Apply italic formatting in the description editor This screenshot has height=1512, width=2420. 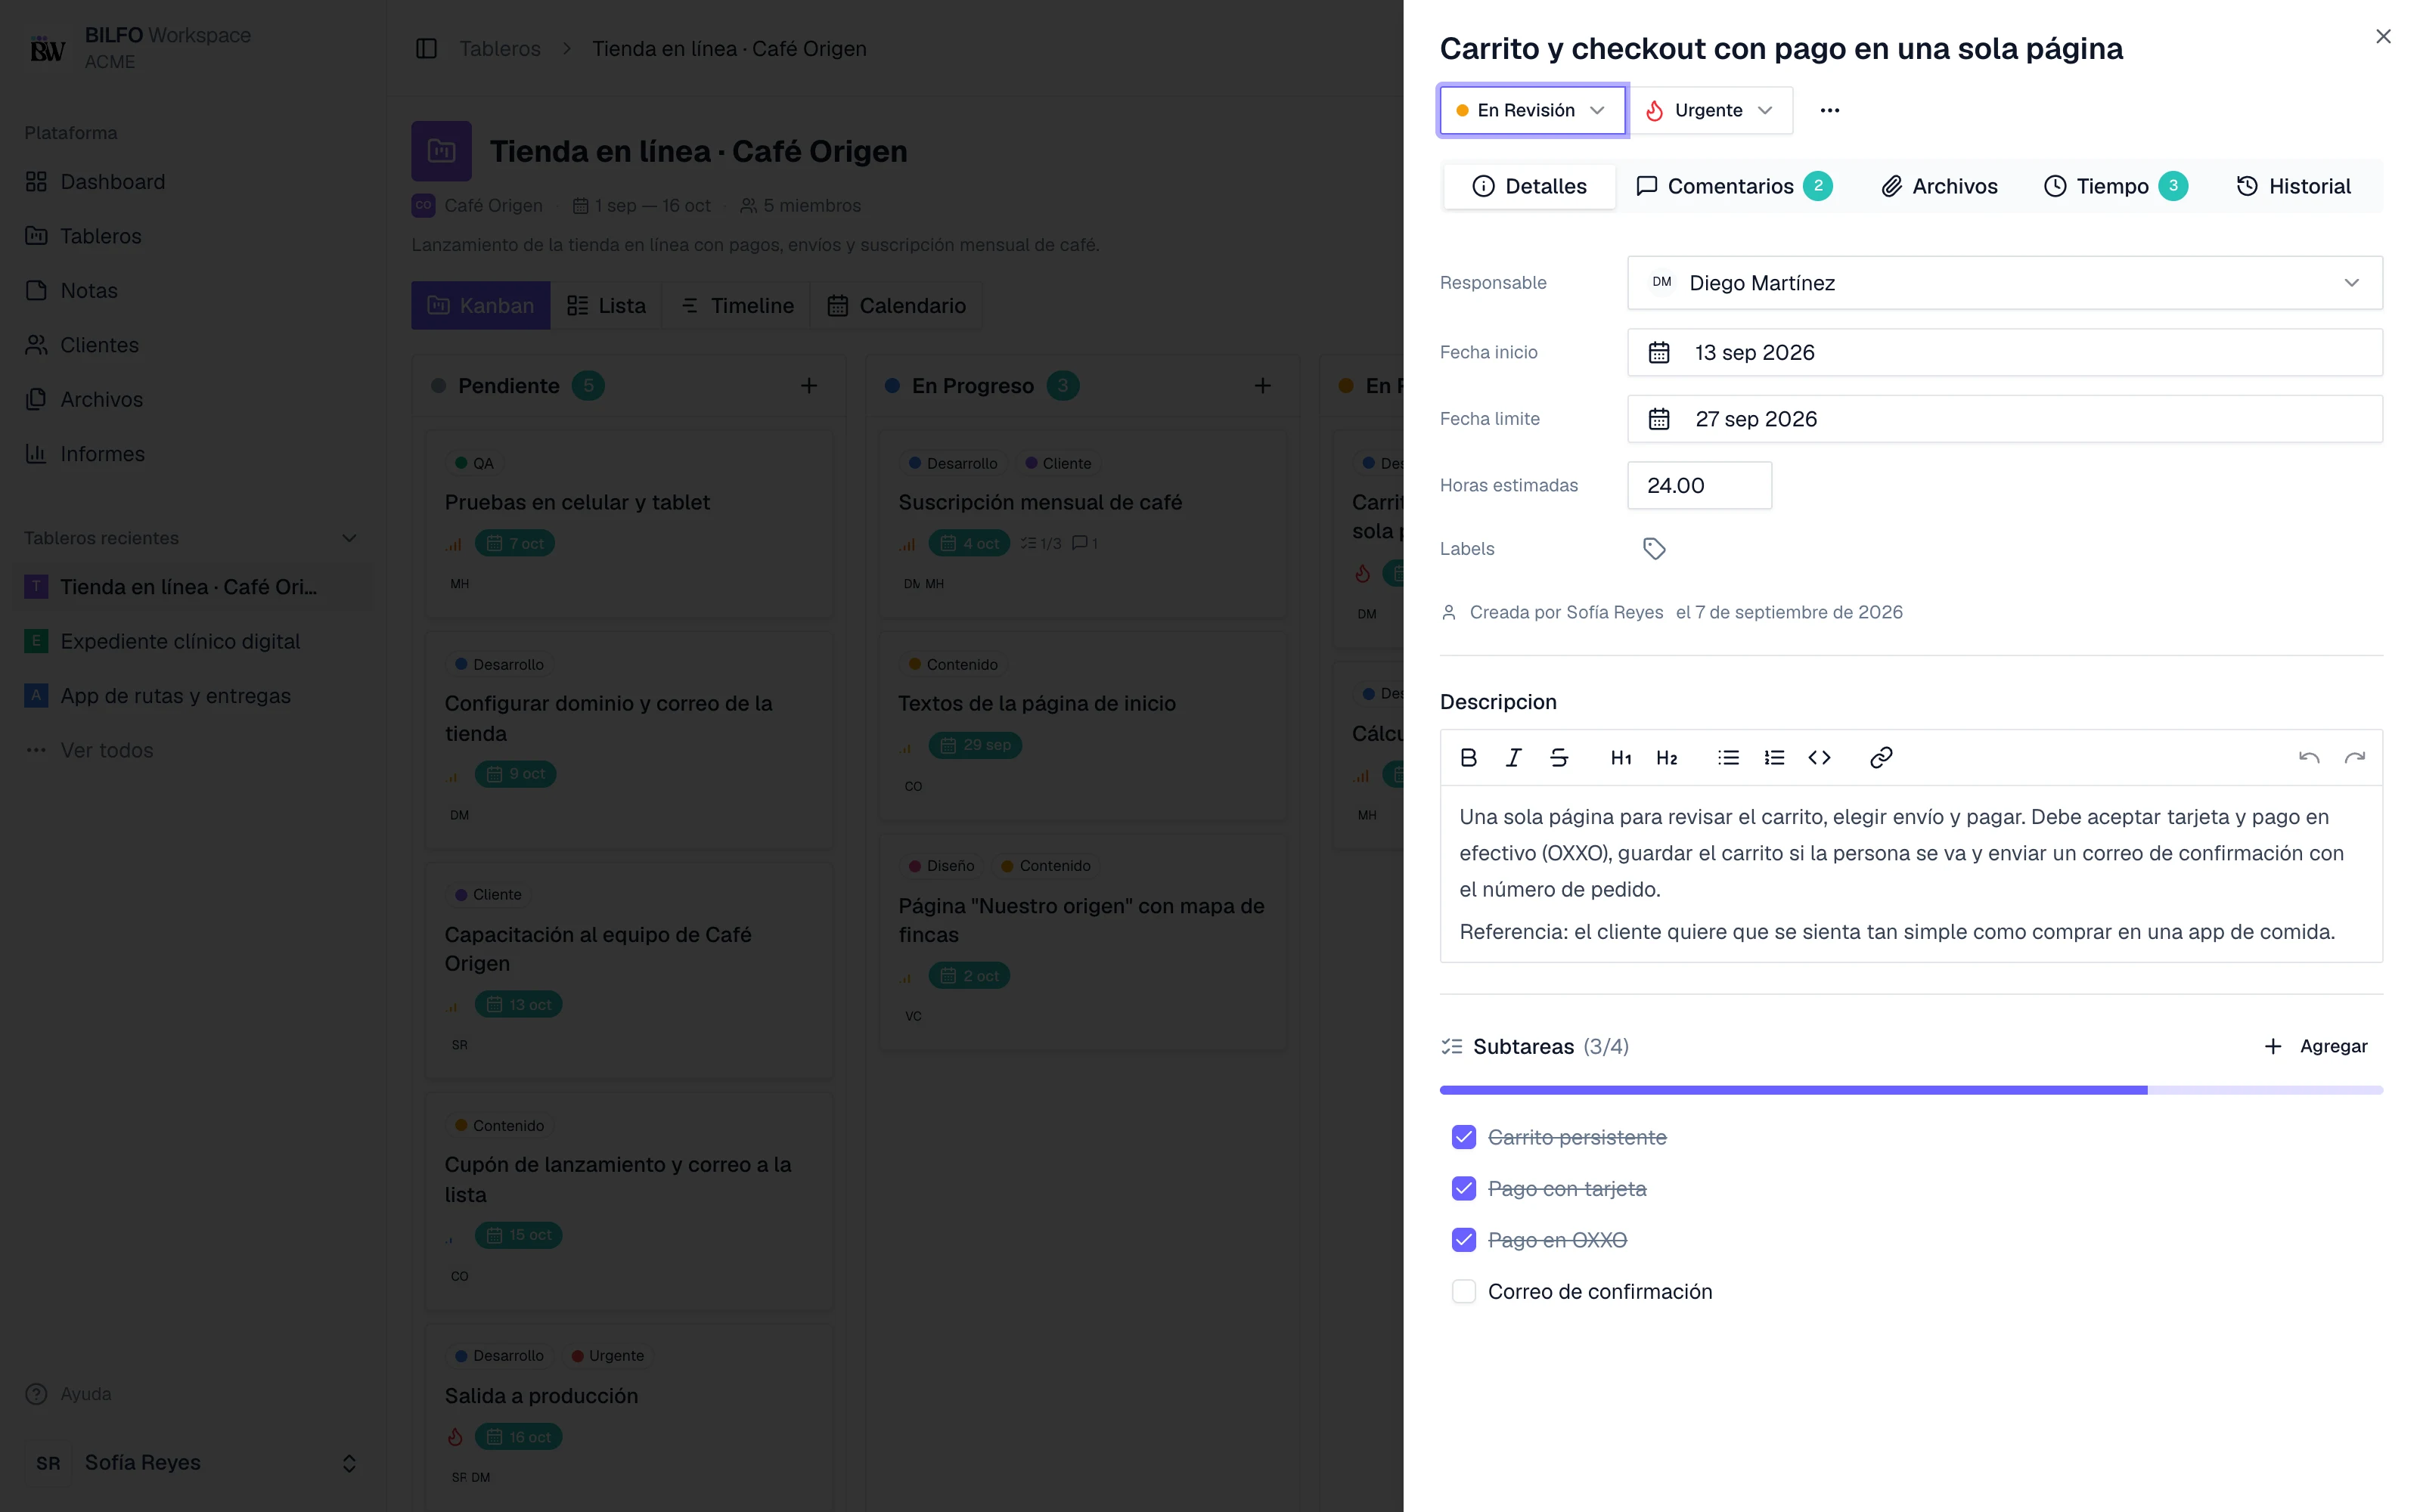tap(1513, 757)
